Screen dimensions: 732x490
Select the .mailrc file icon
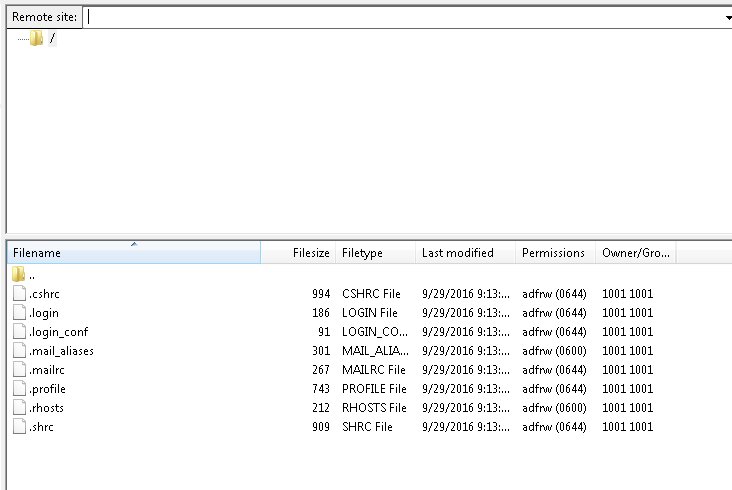(19, 370)
